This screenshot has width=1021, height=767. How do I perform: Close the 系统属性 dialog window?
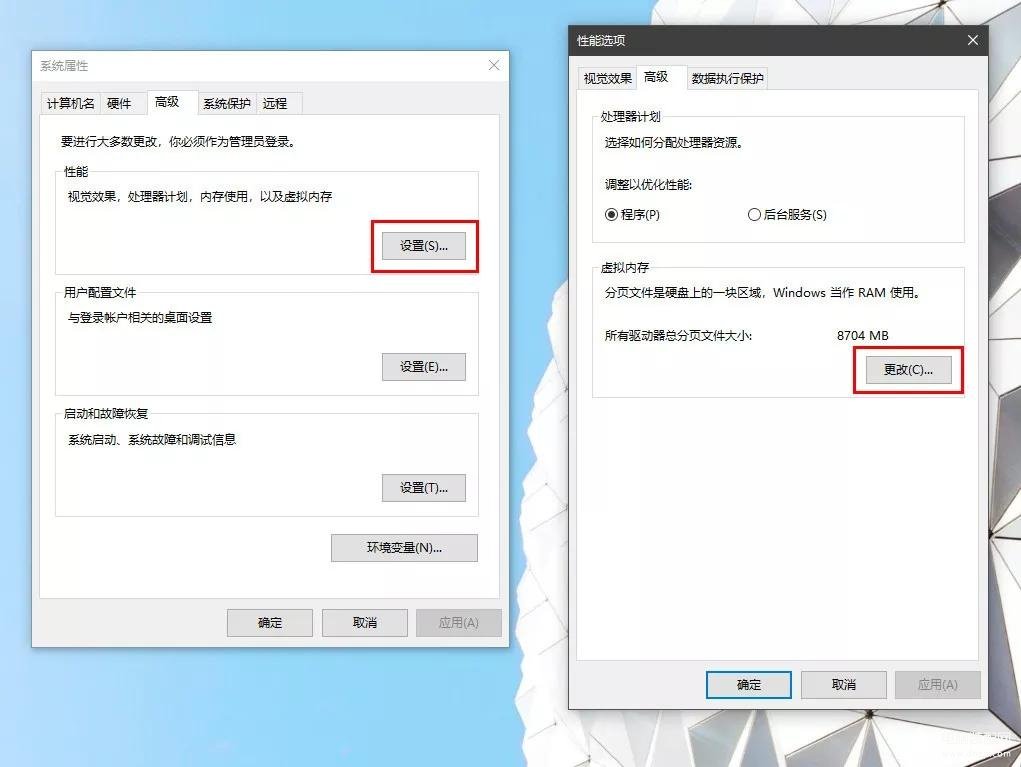494,65
